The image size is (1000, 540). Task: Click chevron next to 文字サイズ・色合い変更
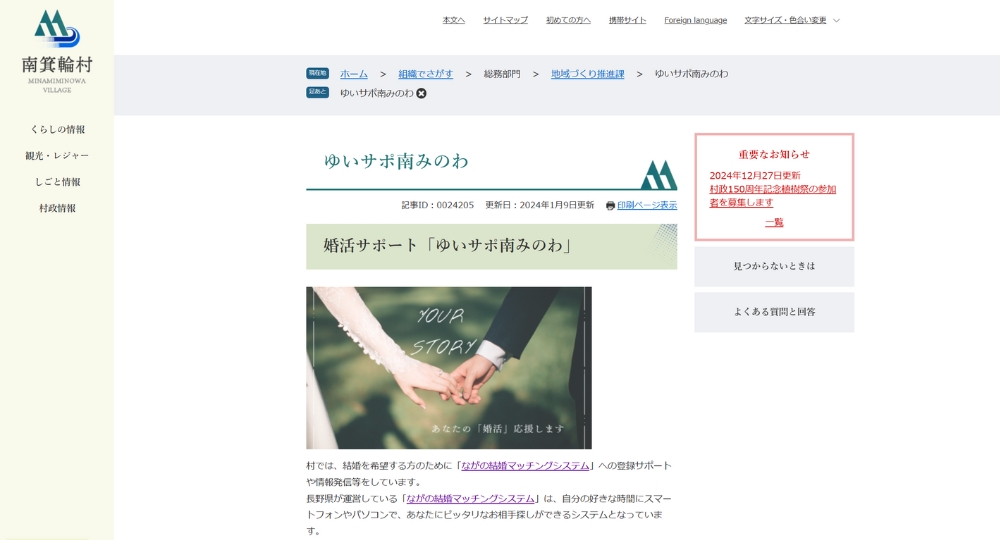pos(837,20)
